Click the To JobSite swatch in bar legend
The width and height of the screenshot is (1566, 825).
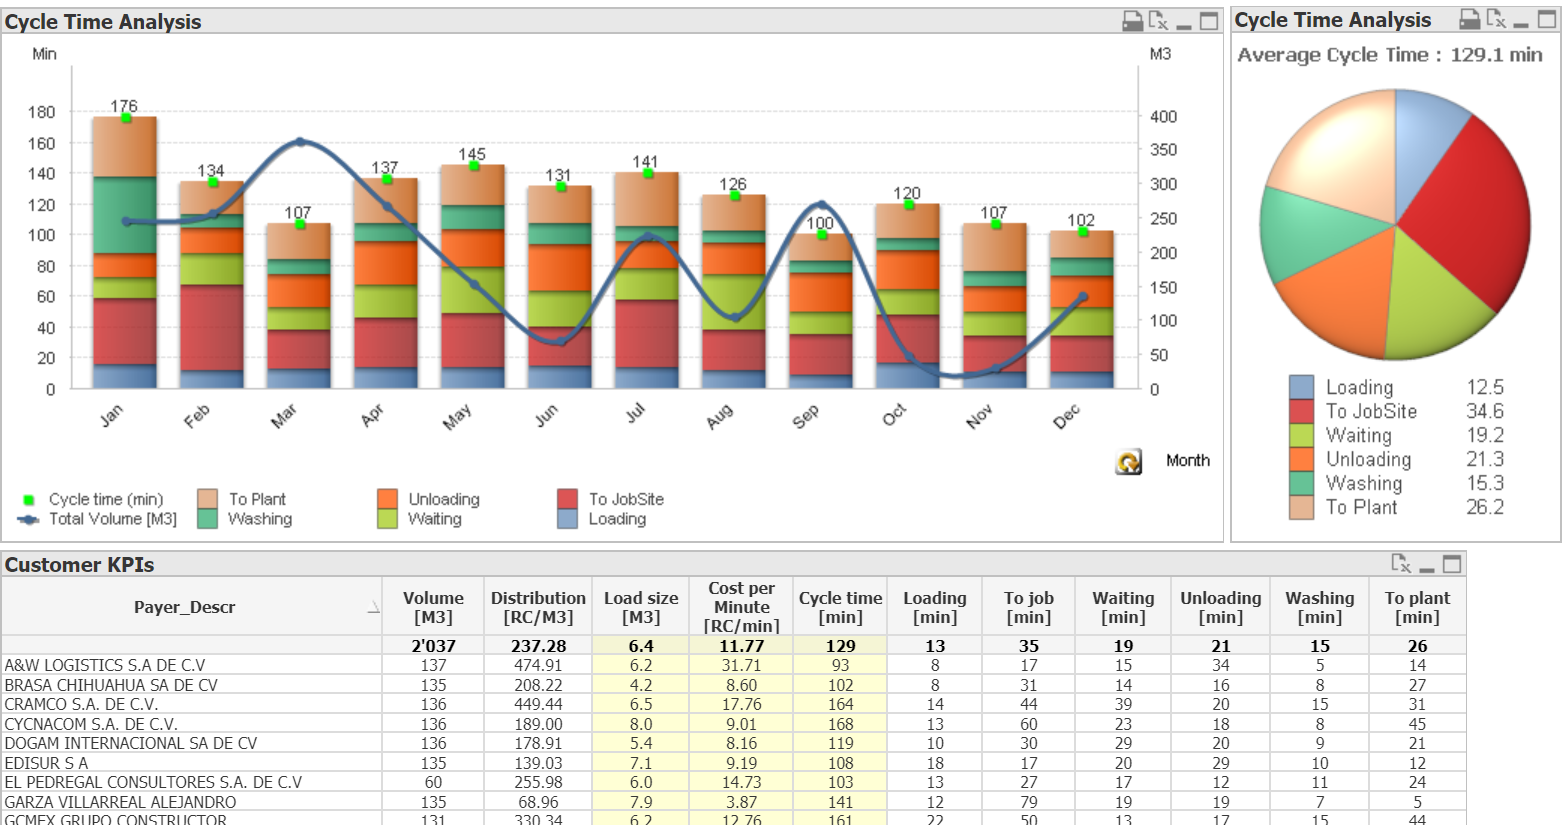[x=567, y=499]
